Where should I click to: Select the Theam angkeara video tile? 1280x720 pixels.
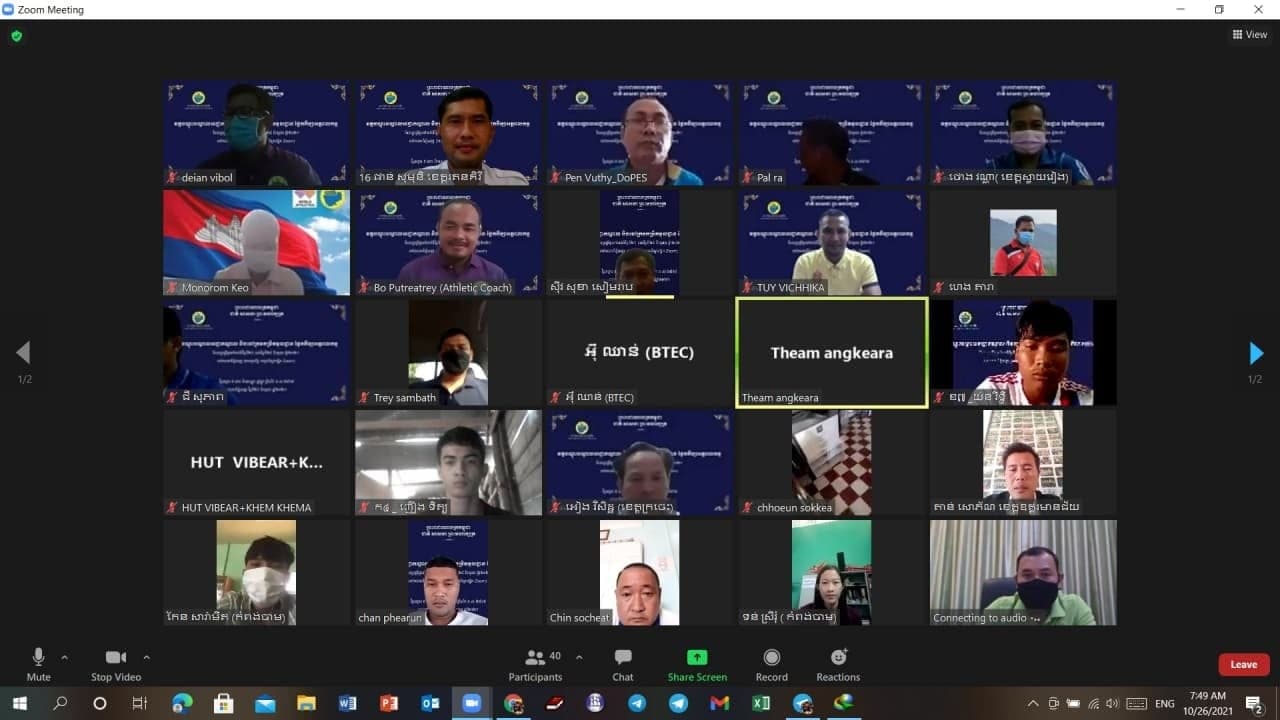pos(831,352)
